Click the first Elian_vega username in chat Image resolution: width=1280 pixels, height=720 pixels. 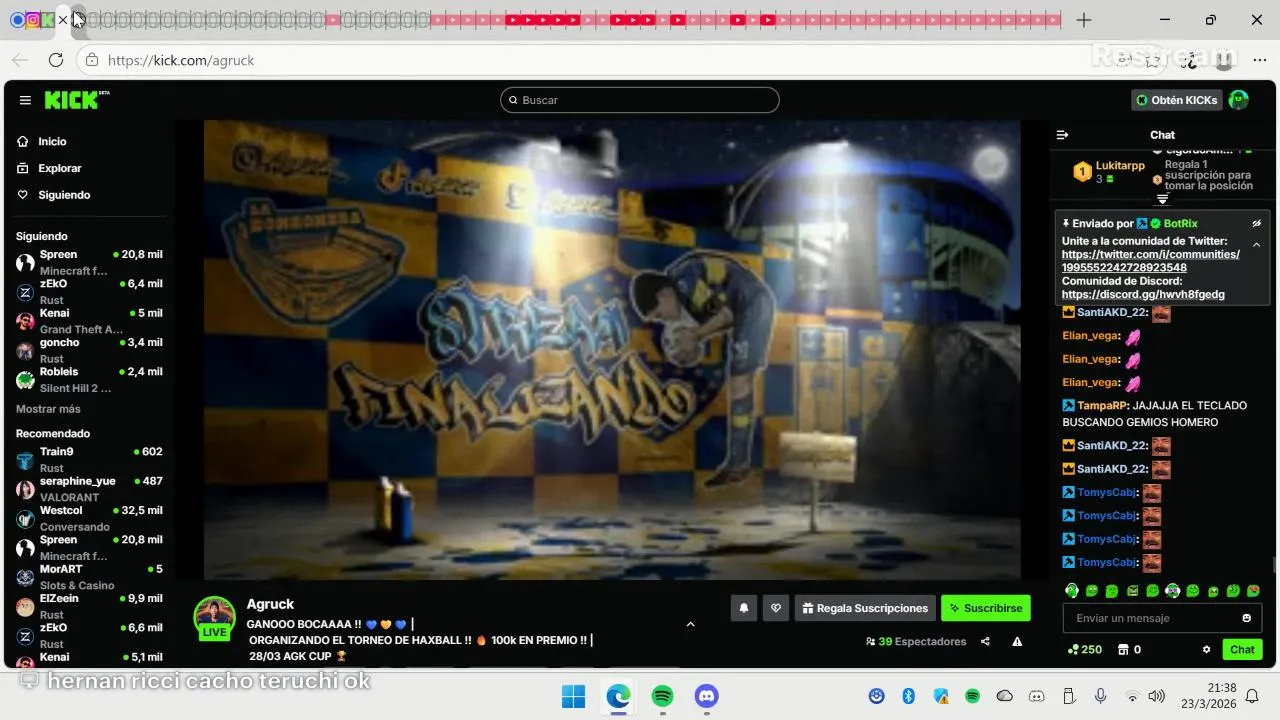(1090, 336)
